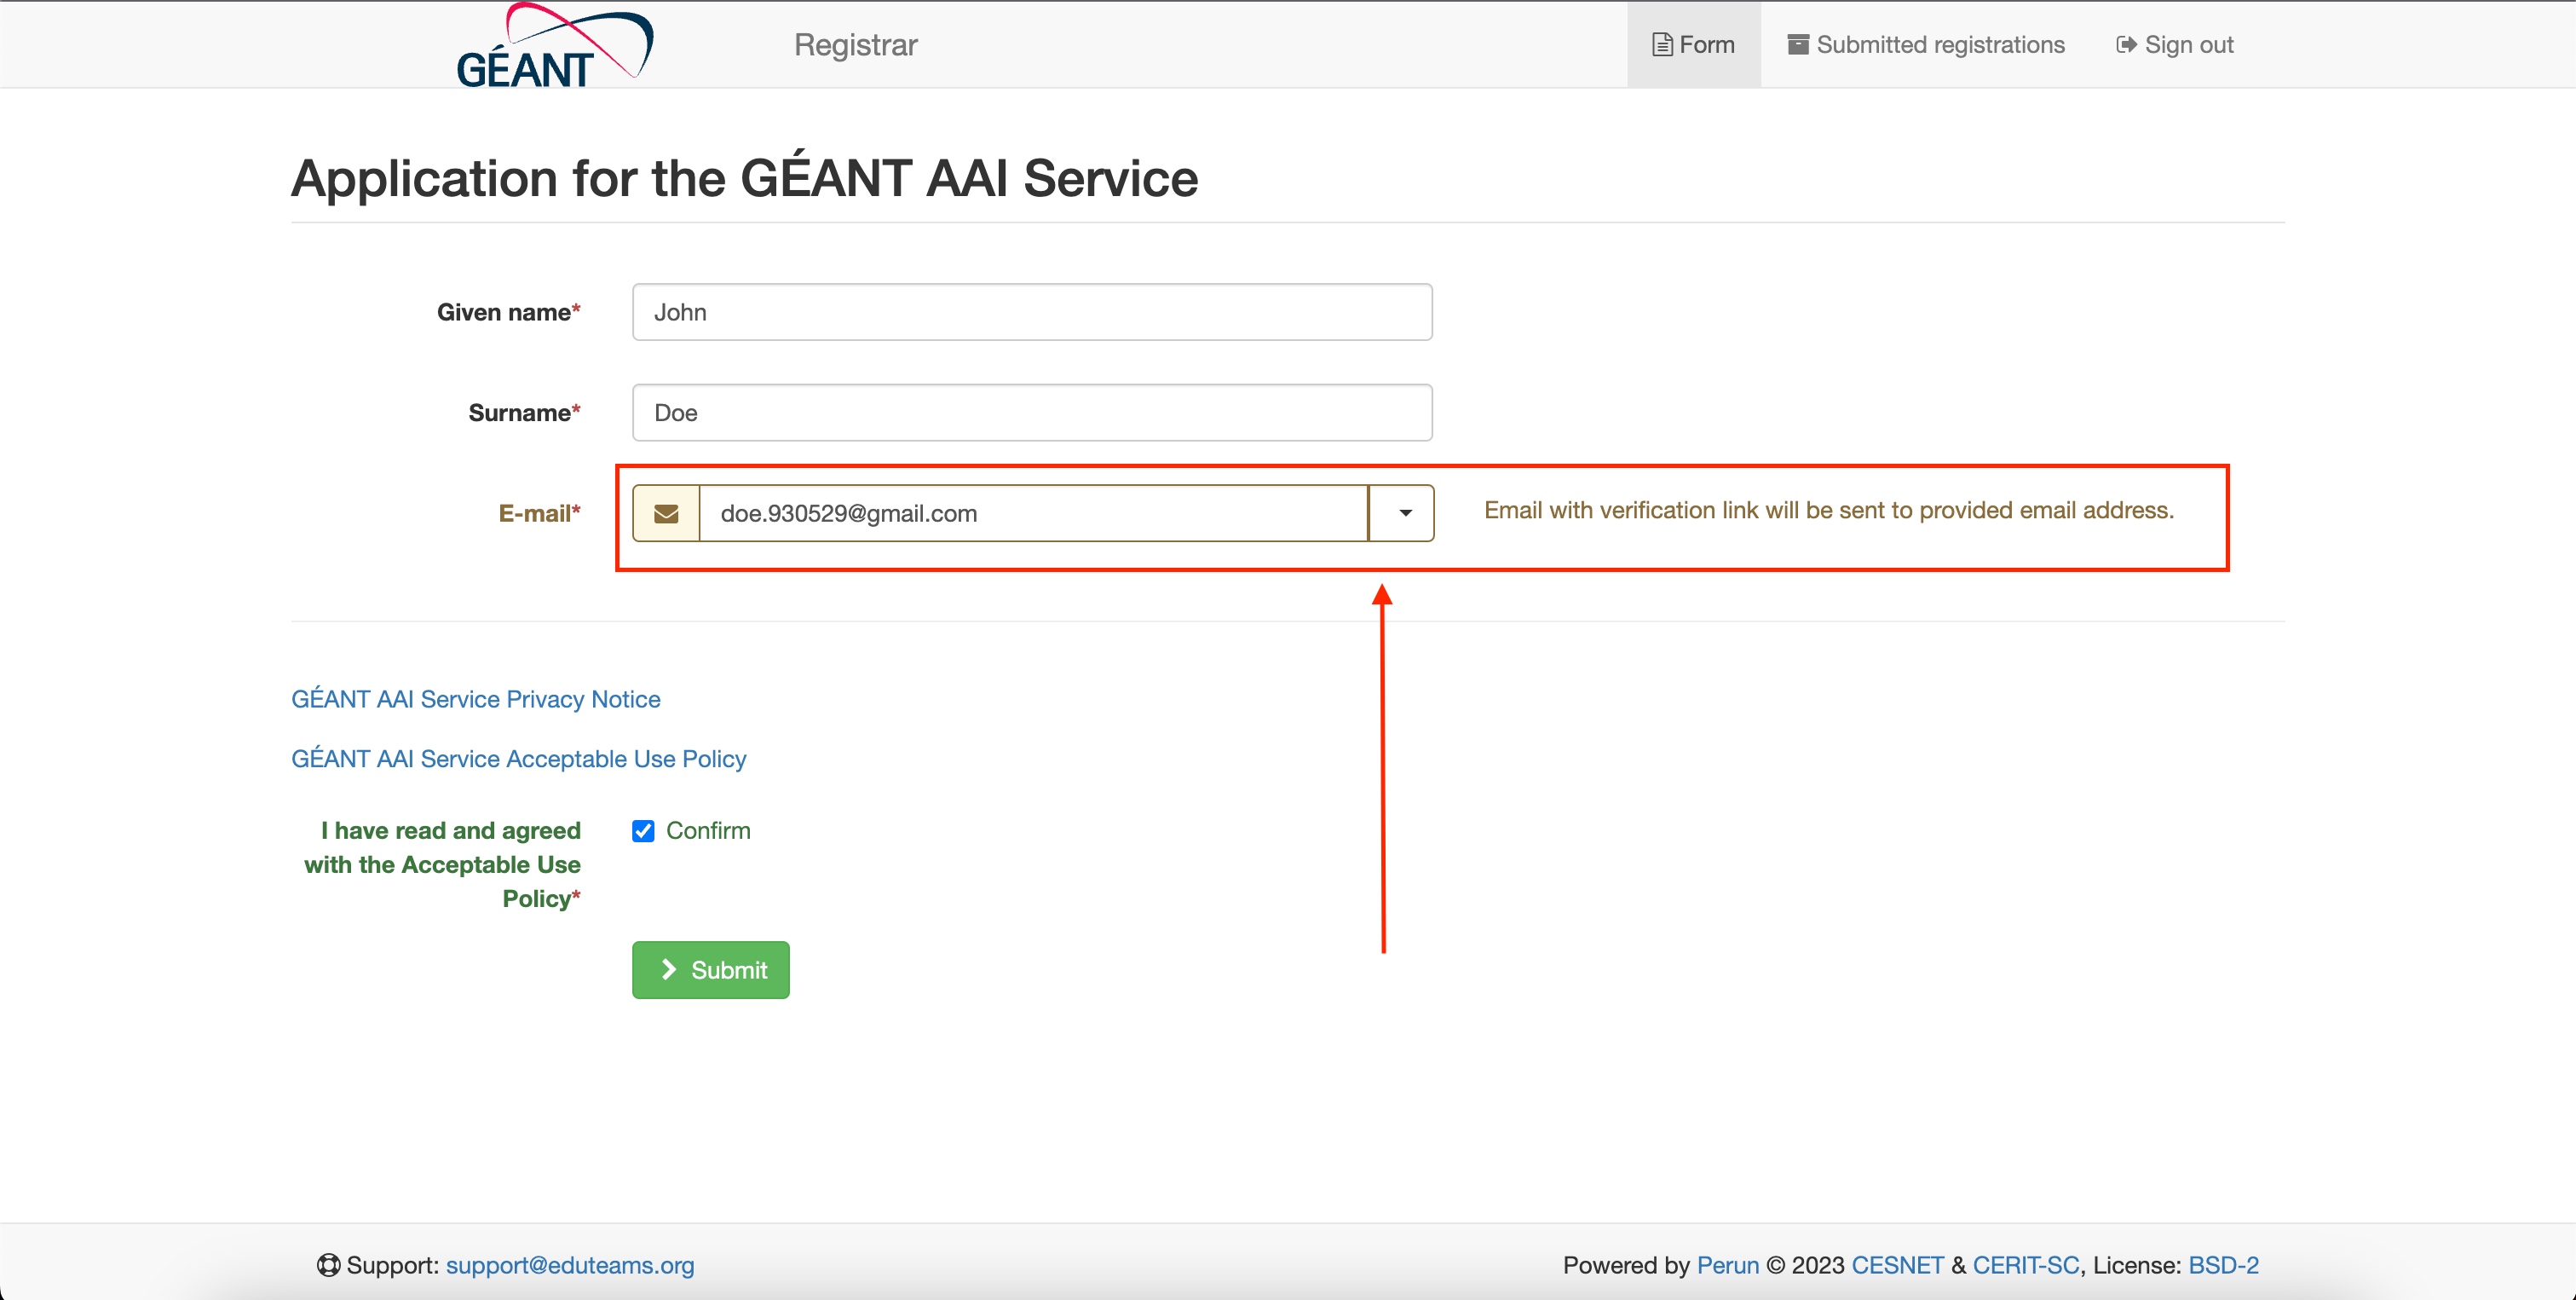The height and width of the screenshot is (1300, 2576).
Task: Click the GÉANT logo
Action: tap(555, 45)
